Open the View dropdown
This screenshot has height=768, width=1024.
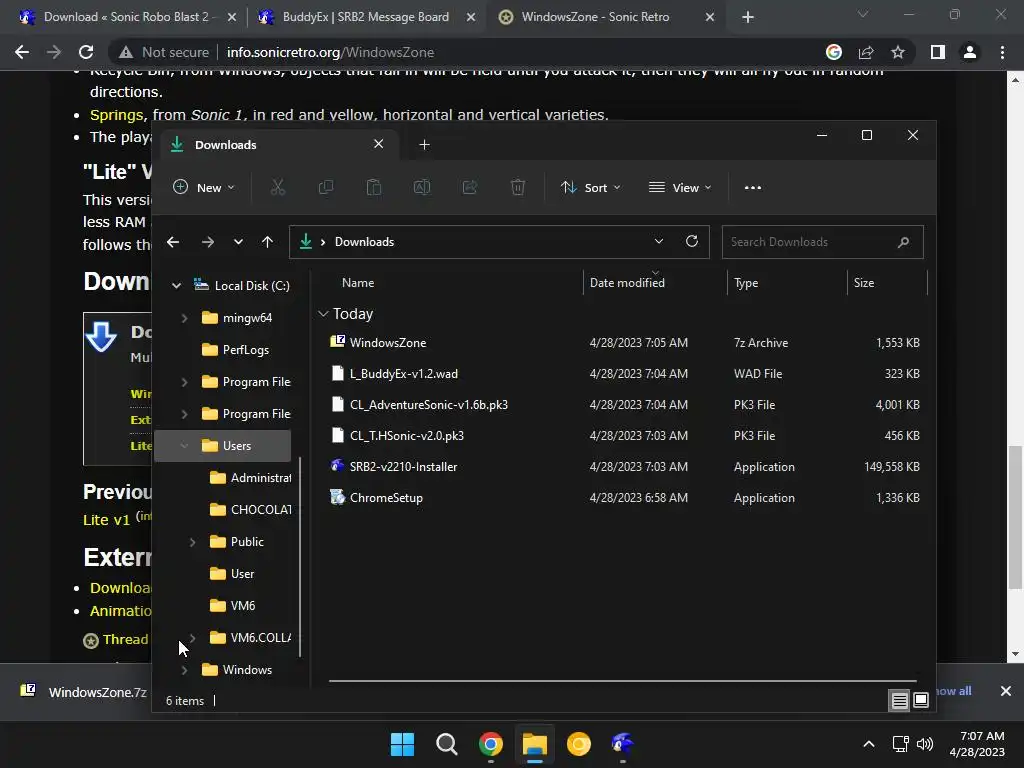click(680, 187)
